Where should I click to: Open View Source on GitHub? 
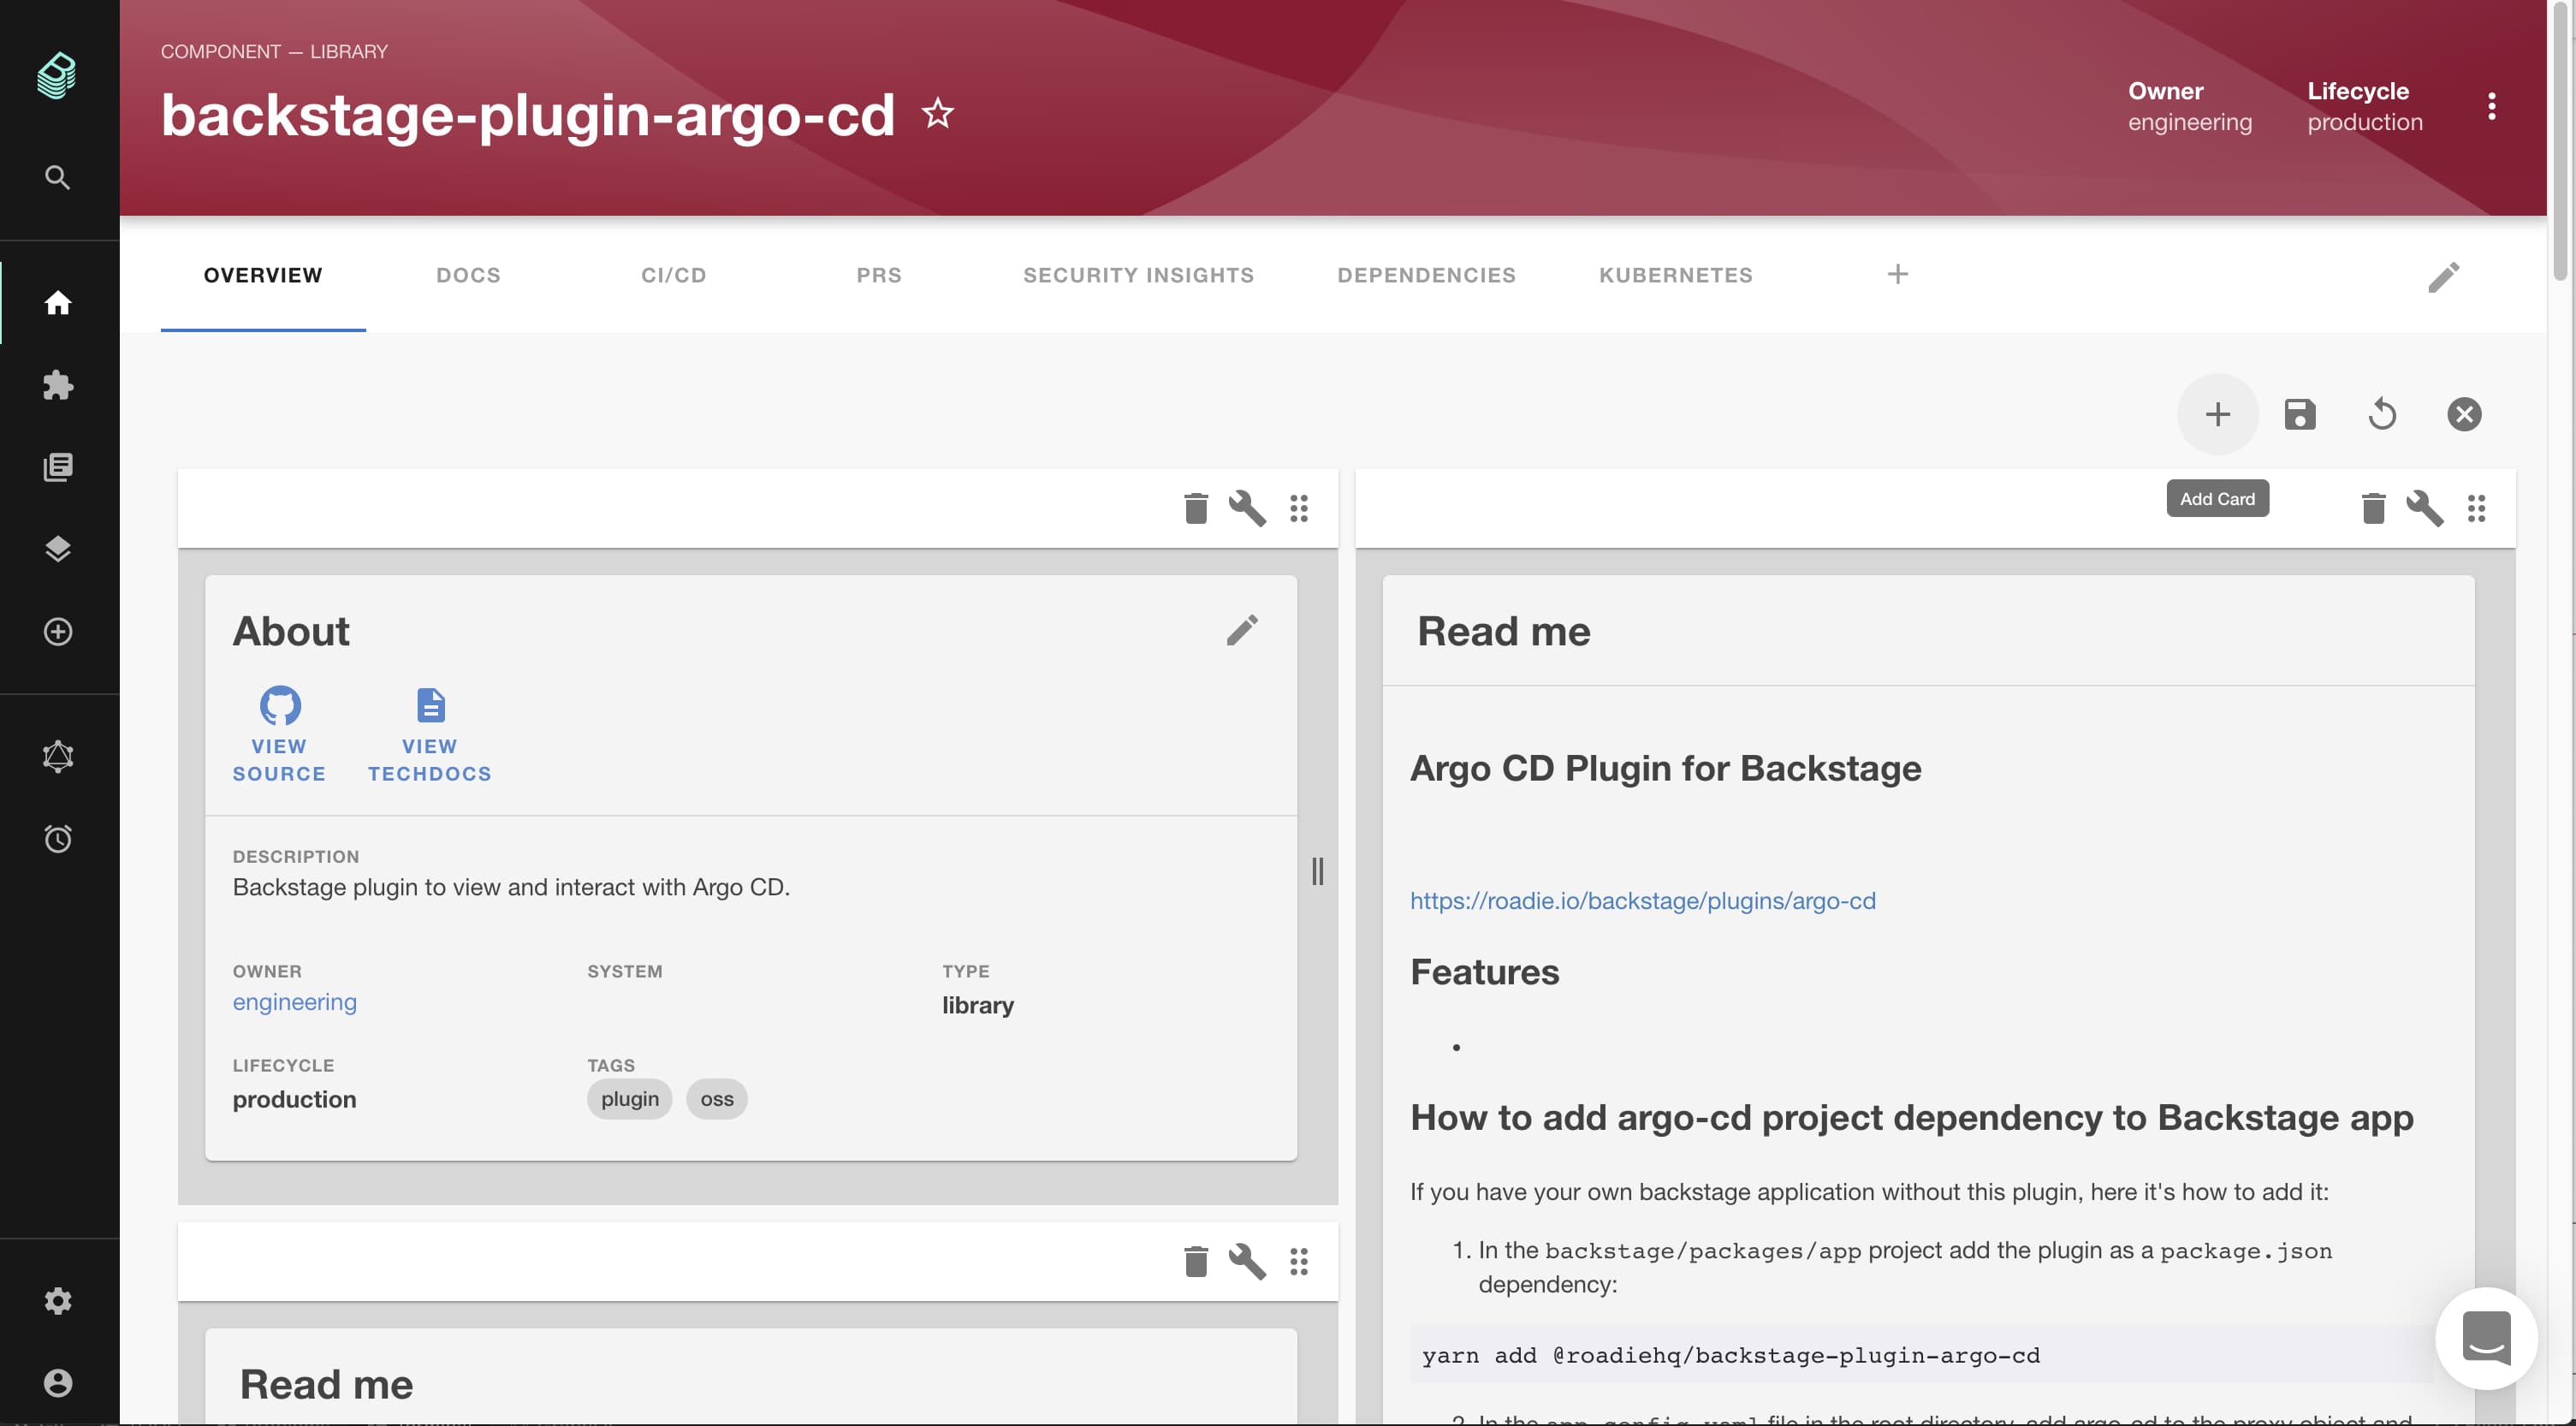[x=279, y=735]
